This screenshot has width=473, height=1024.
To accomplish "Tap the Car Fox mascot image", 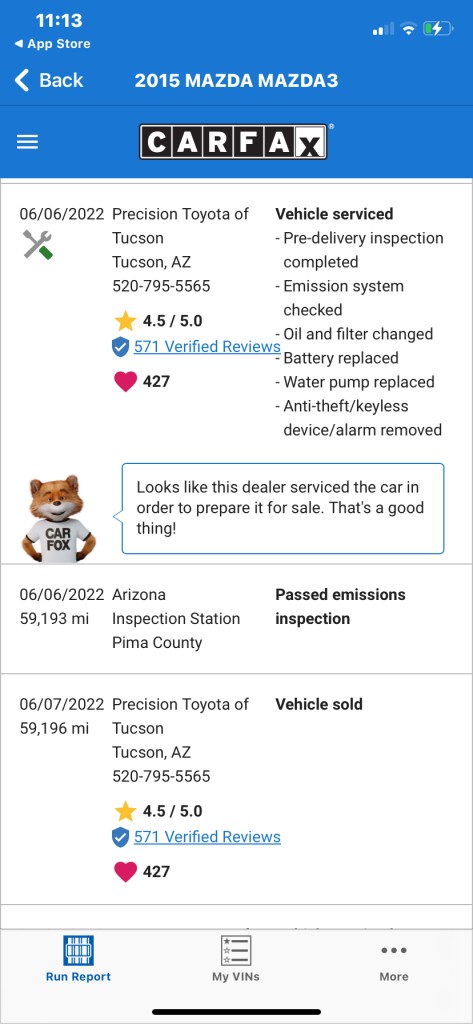I will (x=59, y=519).
